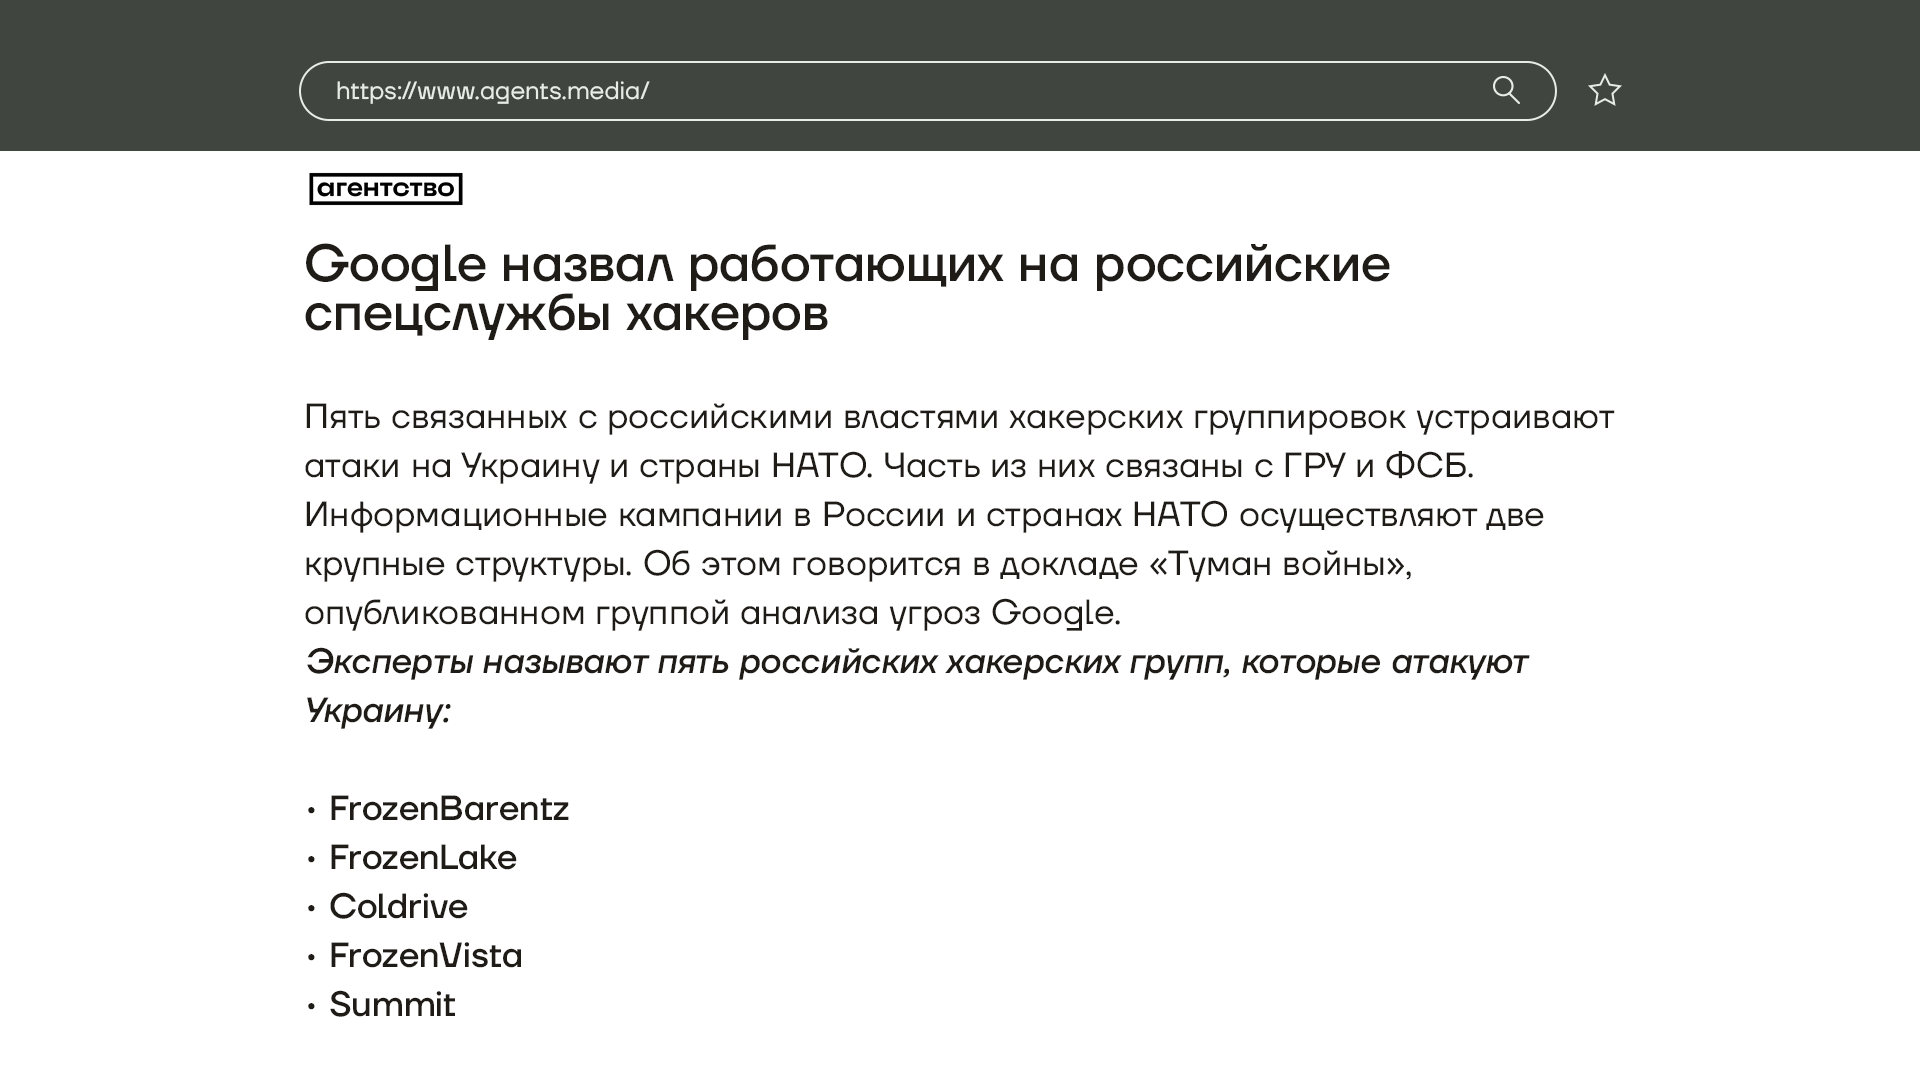Bookmark page with star icon

[x=1604, y=90]
